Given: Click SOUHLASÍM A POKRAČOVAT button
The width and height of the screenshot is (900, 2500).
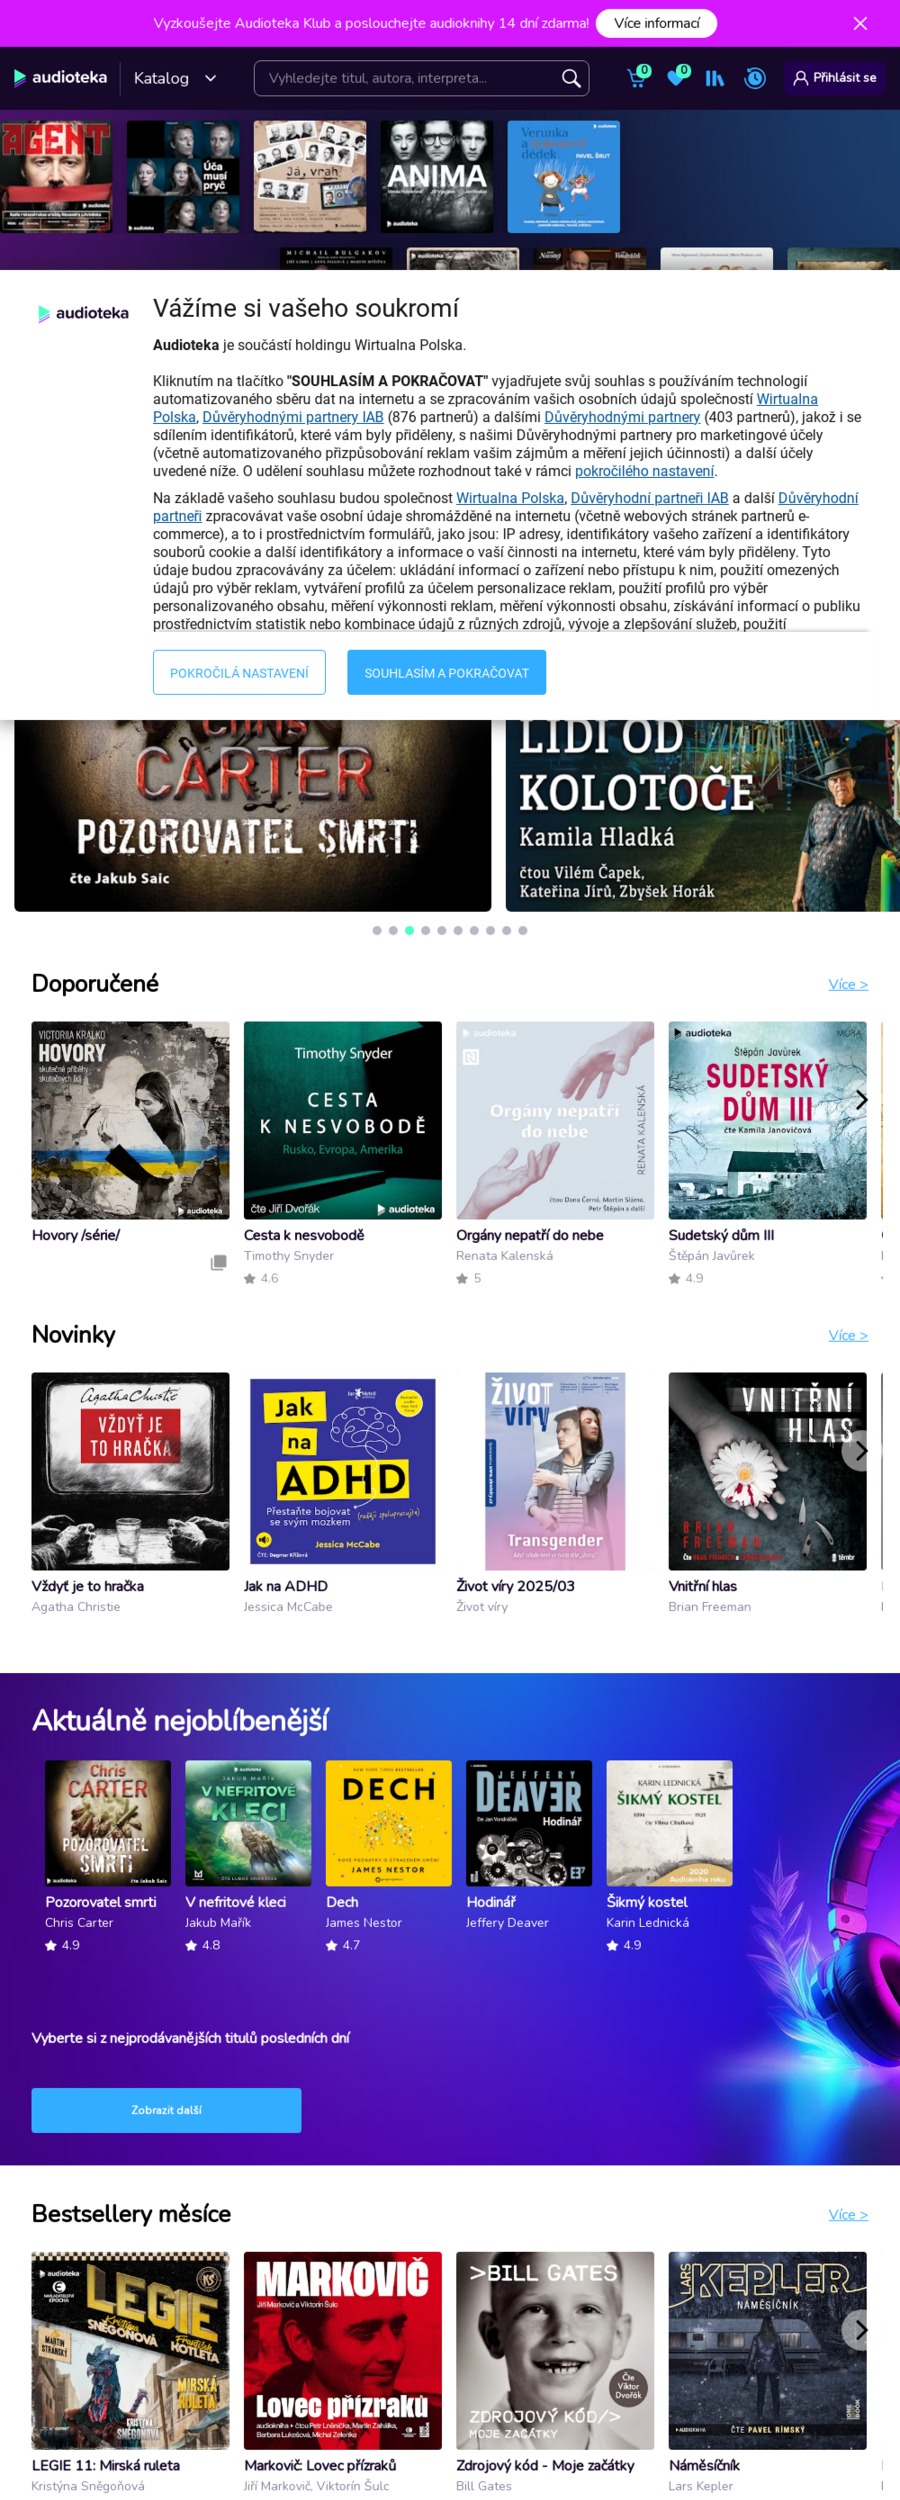Looking at the screenshot, I should click(446, 672).
